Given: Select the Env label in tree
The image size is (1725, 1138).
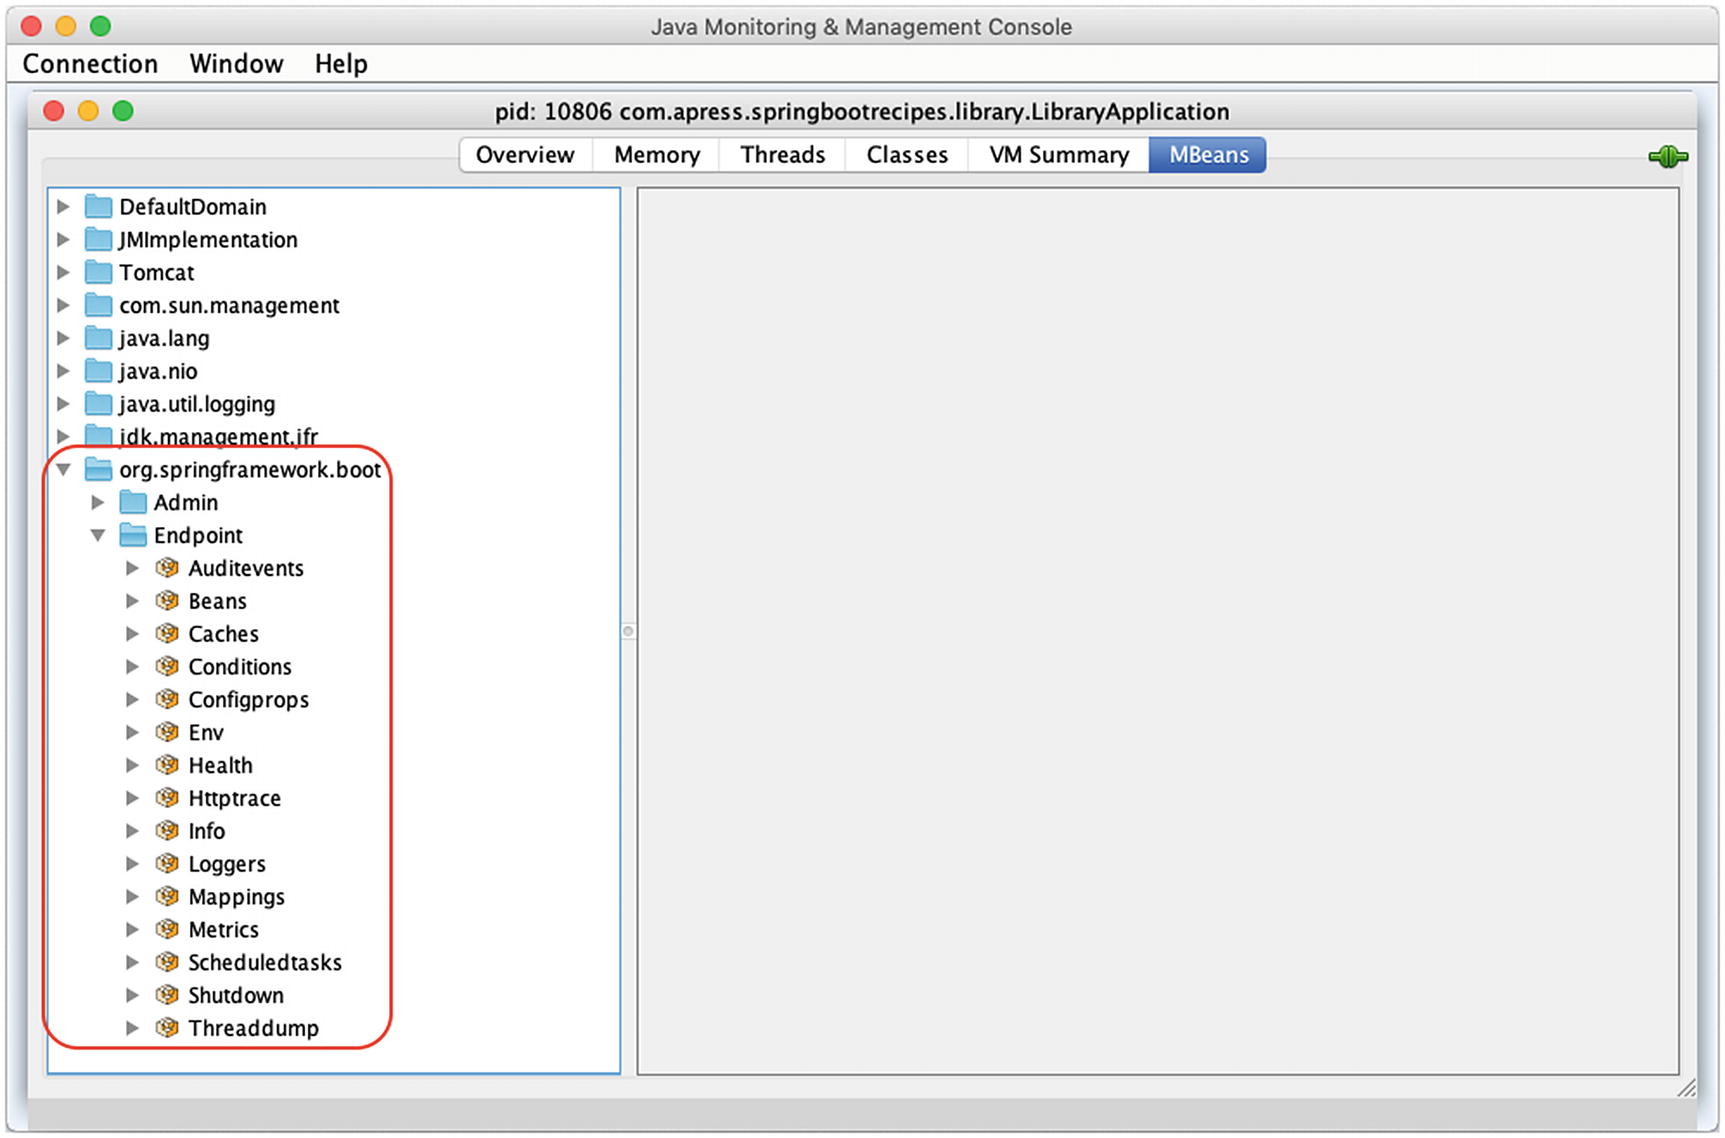Looking at the screenshot, I should click(206, 733).
